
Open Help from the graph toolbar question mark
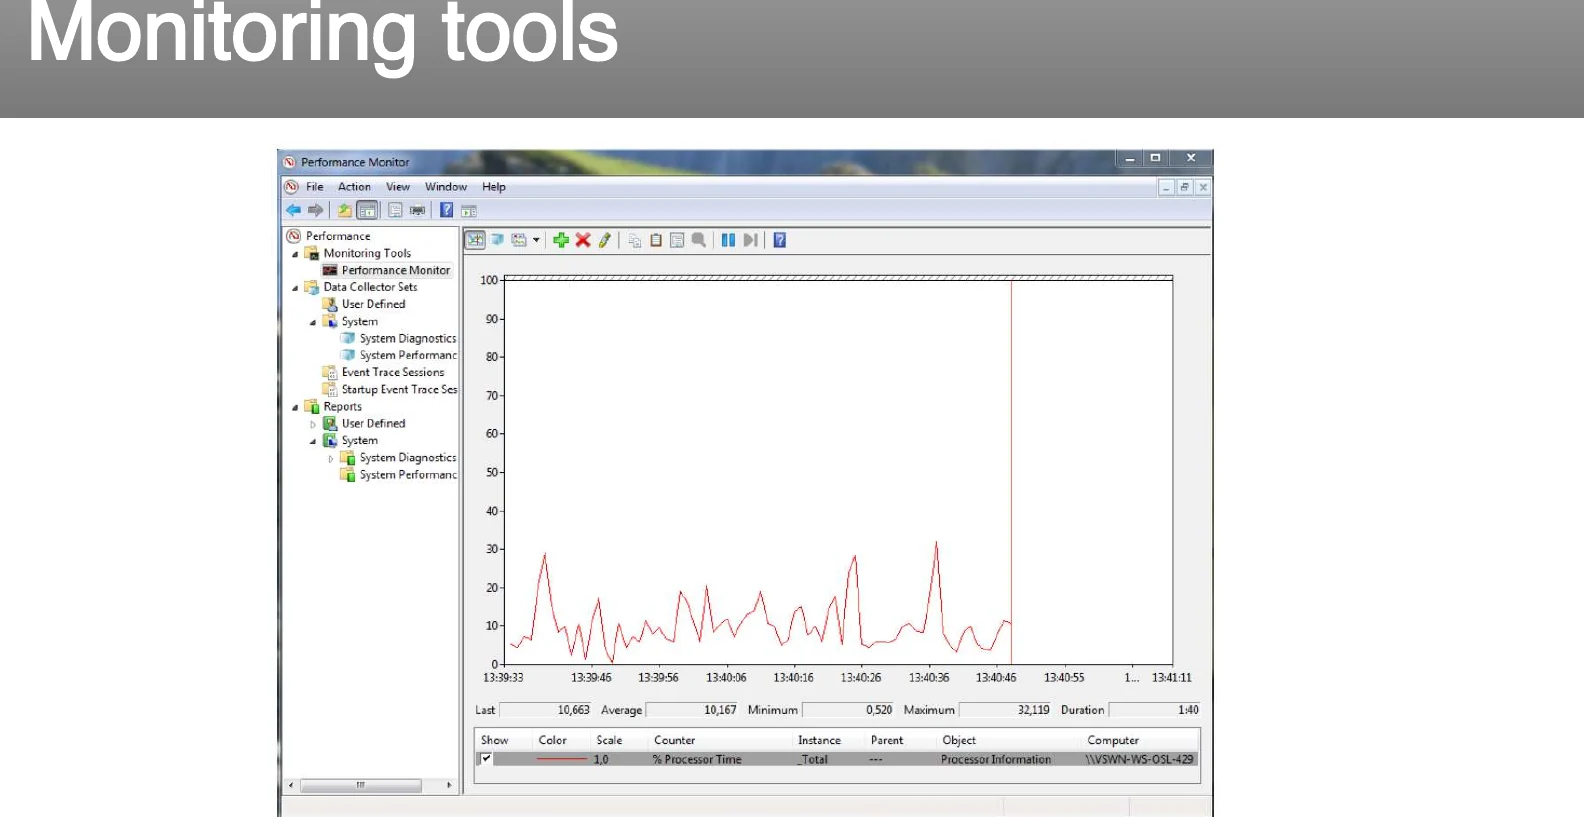780,240
